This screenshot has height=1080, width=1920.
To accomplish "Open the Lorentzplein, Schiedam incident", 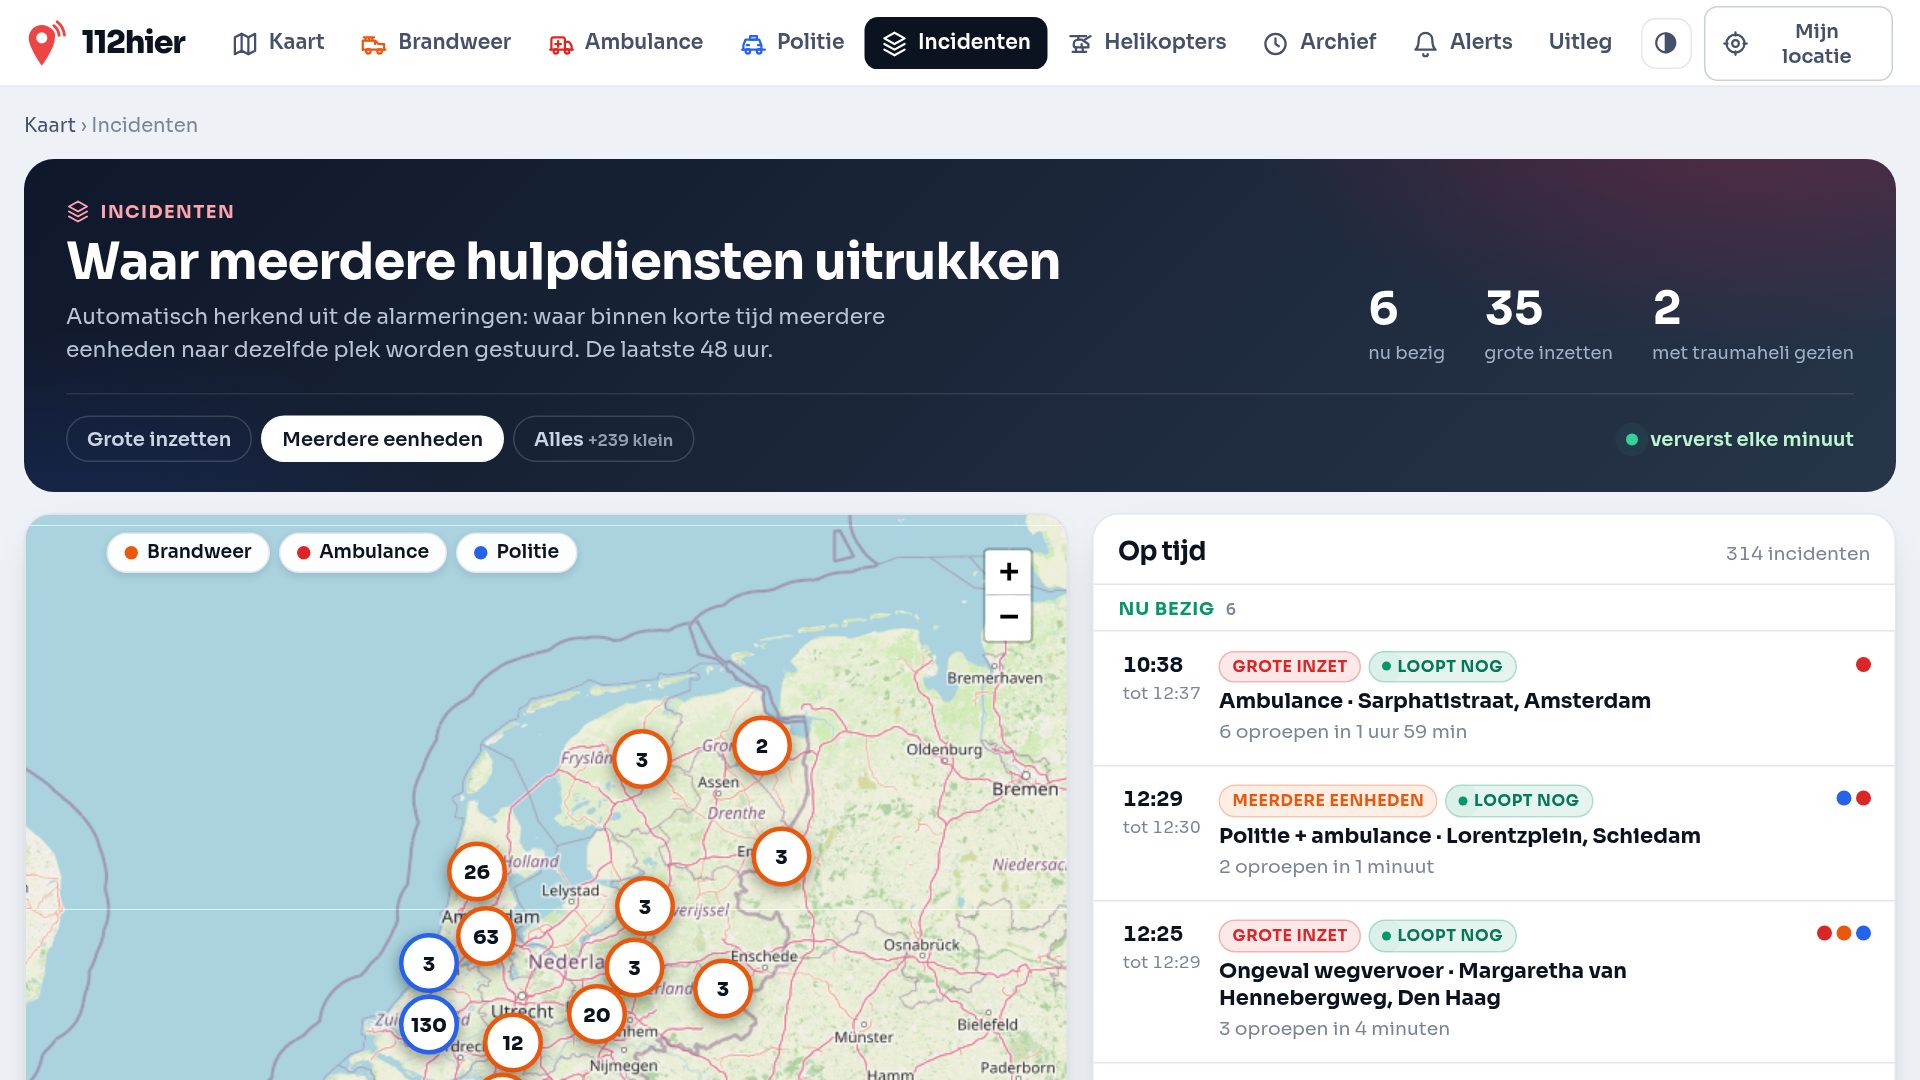I will tap(1494, 834).
